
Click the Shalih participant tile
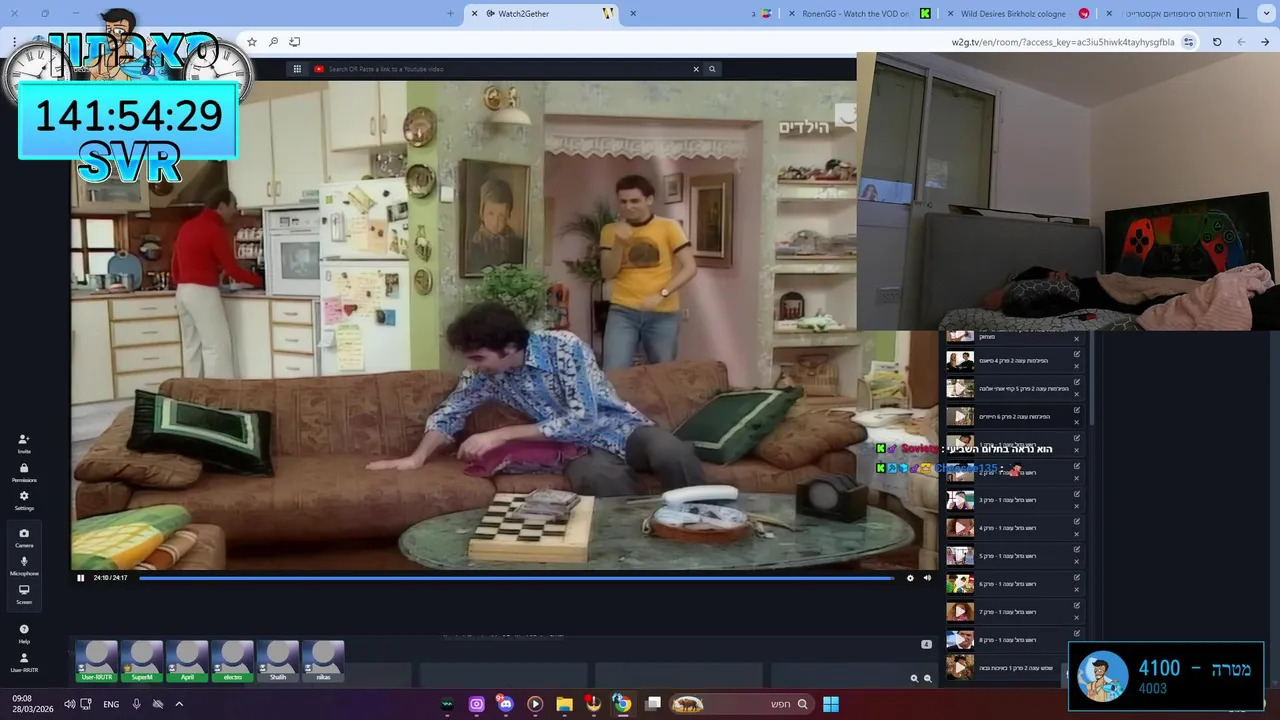click(278, 661)
